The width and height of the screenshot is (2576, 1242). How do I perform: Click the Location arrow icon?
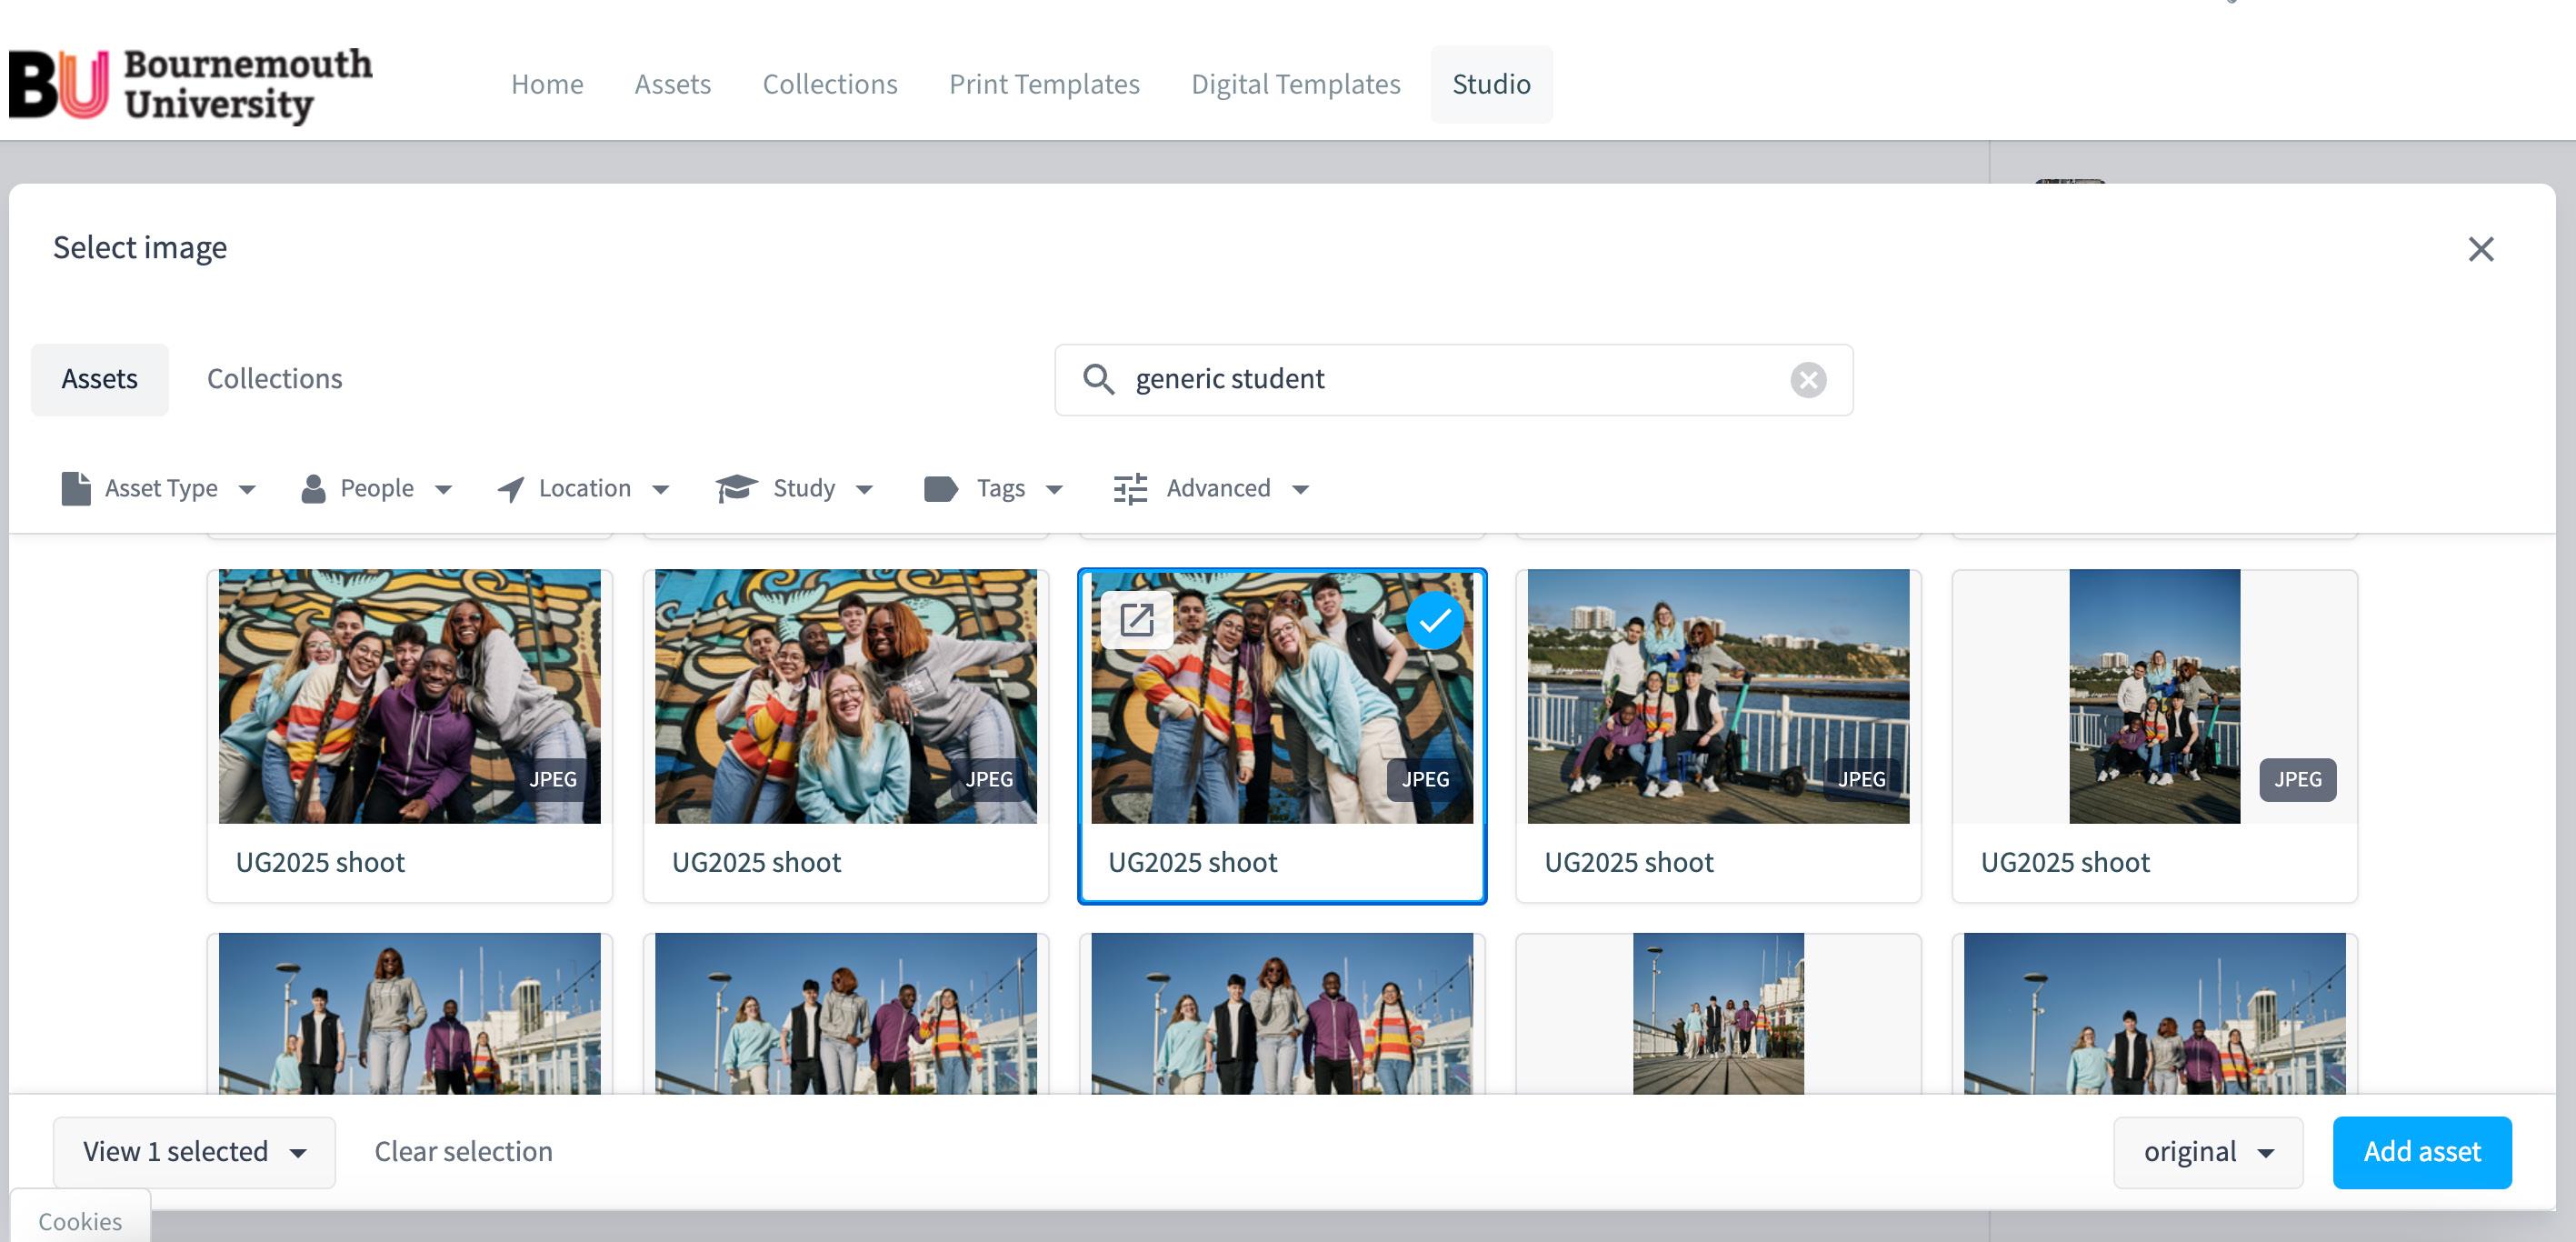(511, 489)
